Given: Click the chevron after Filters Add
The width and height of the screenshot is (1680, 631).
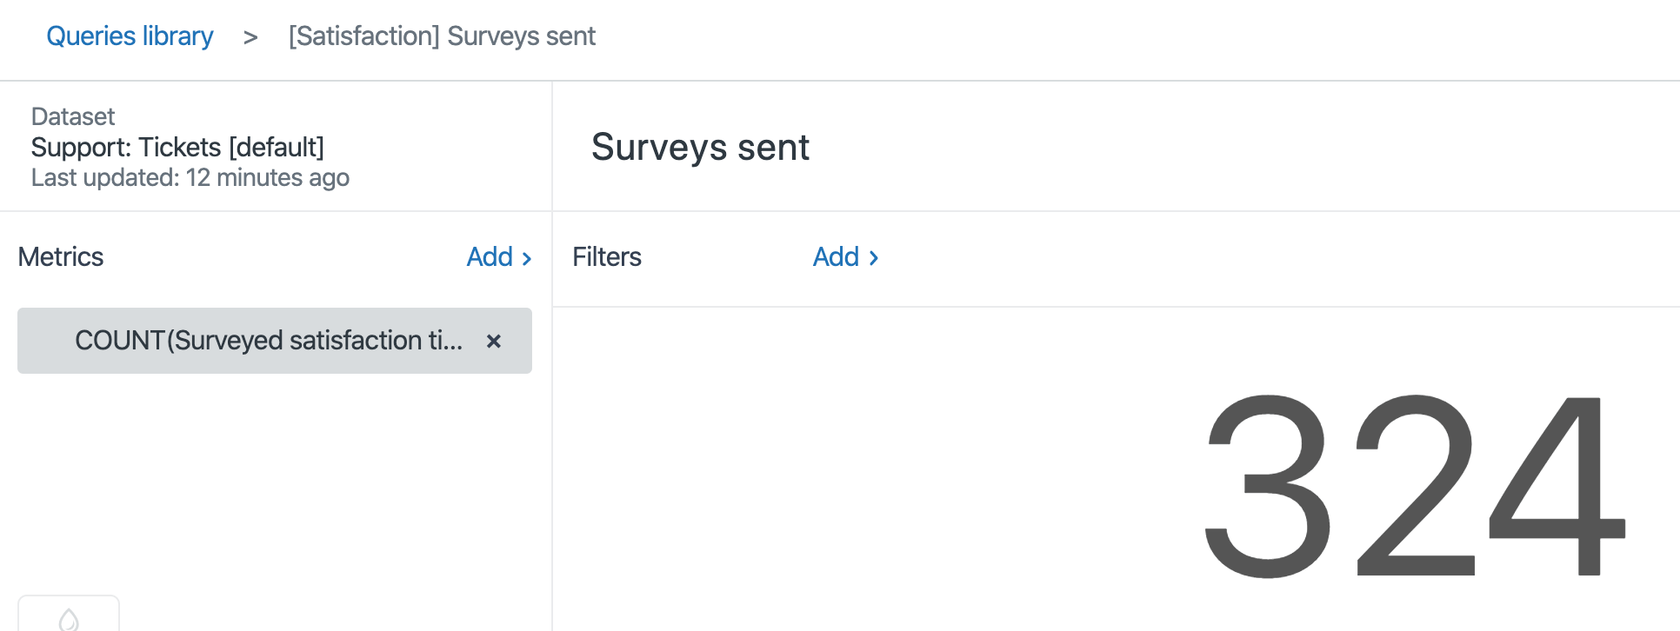Looking at the screenshot, I should pyautogui.click(x=874, y=257).
